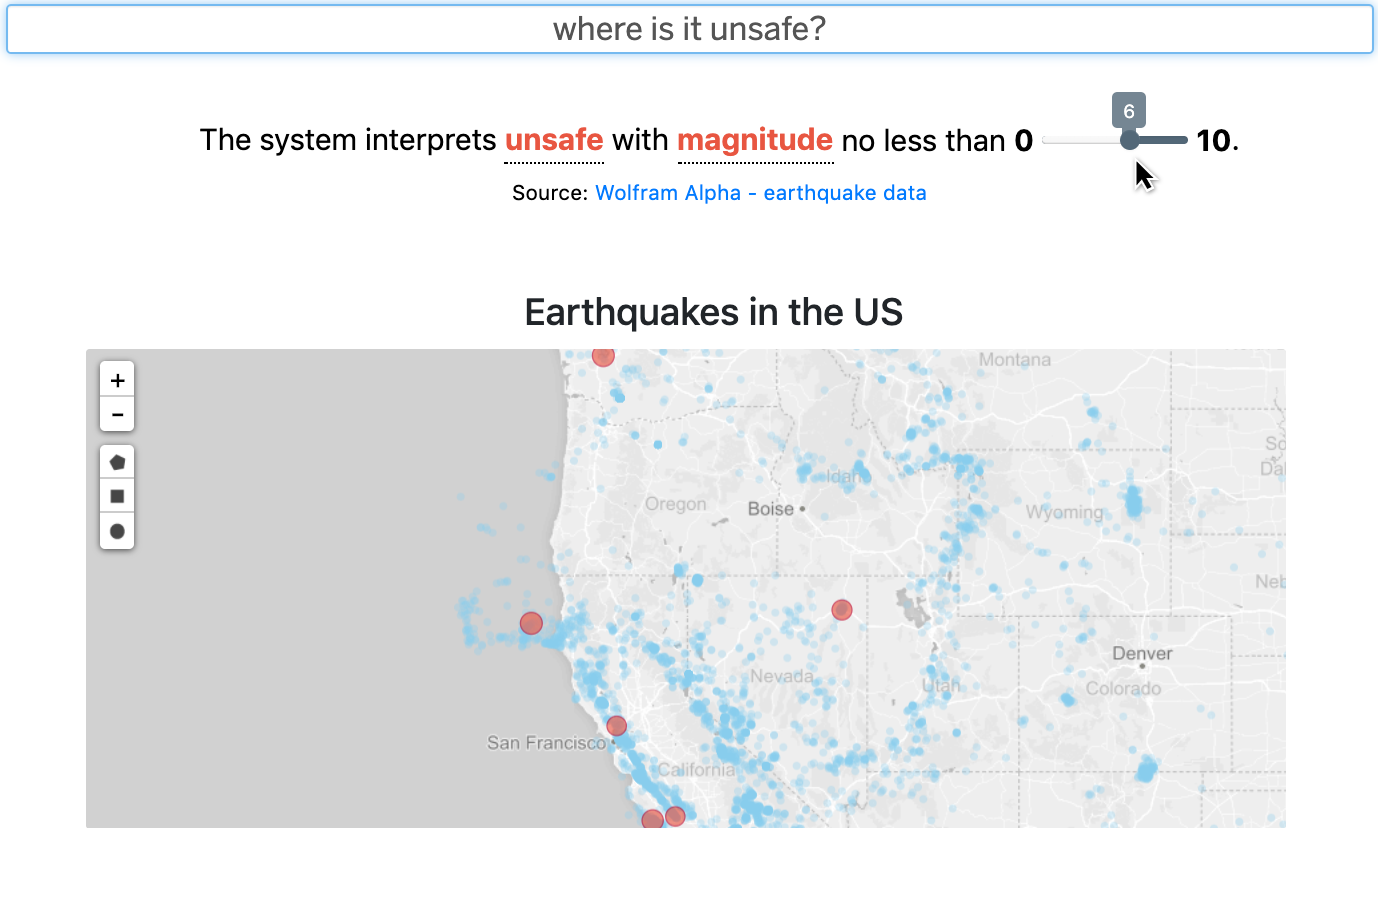Image resolution: width=1382 pixels, height=919 pixels.
Task: Click the highlighted word 'unsafe'
Action: tap(554, 140)
